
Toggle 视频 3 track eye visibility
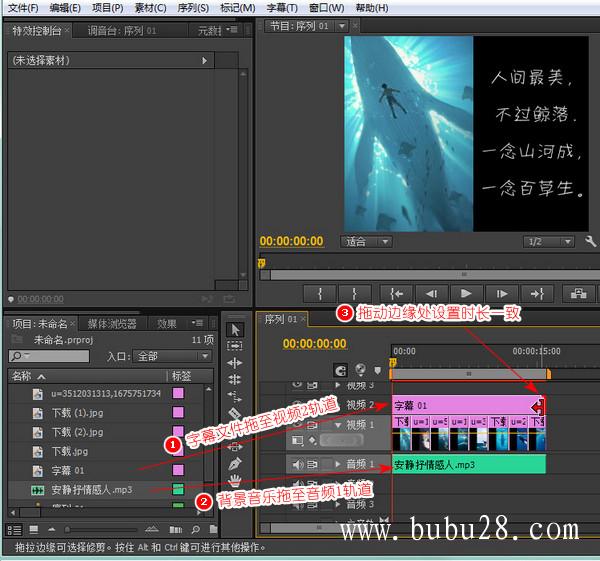coord(297,384)
